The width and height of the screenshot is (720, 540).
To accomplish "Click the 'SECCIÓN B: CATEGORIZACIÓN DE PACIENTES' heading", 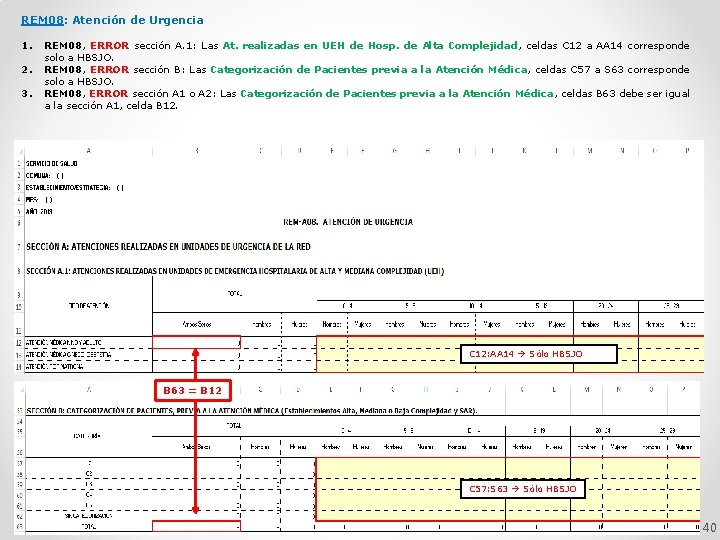I will 252,411.
